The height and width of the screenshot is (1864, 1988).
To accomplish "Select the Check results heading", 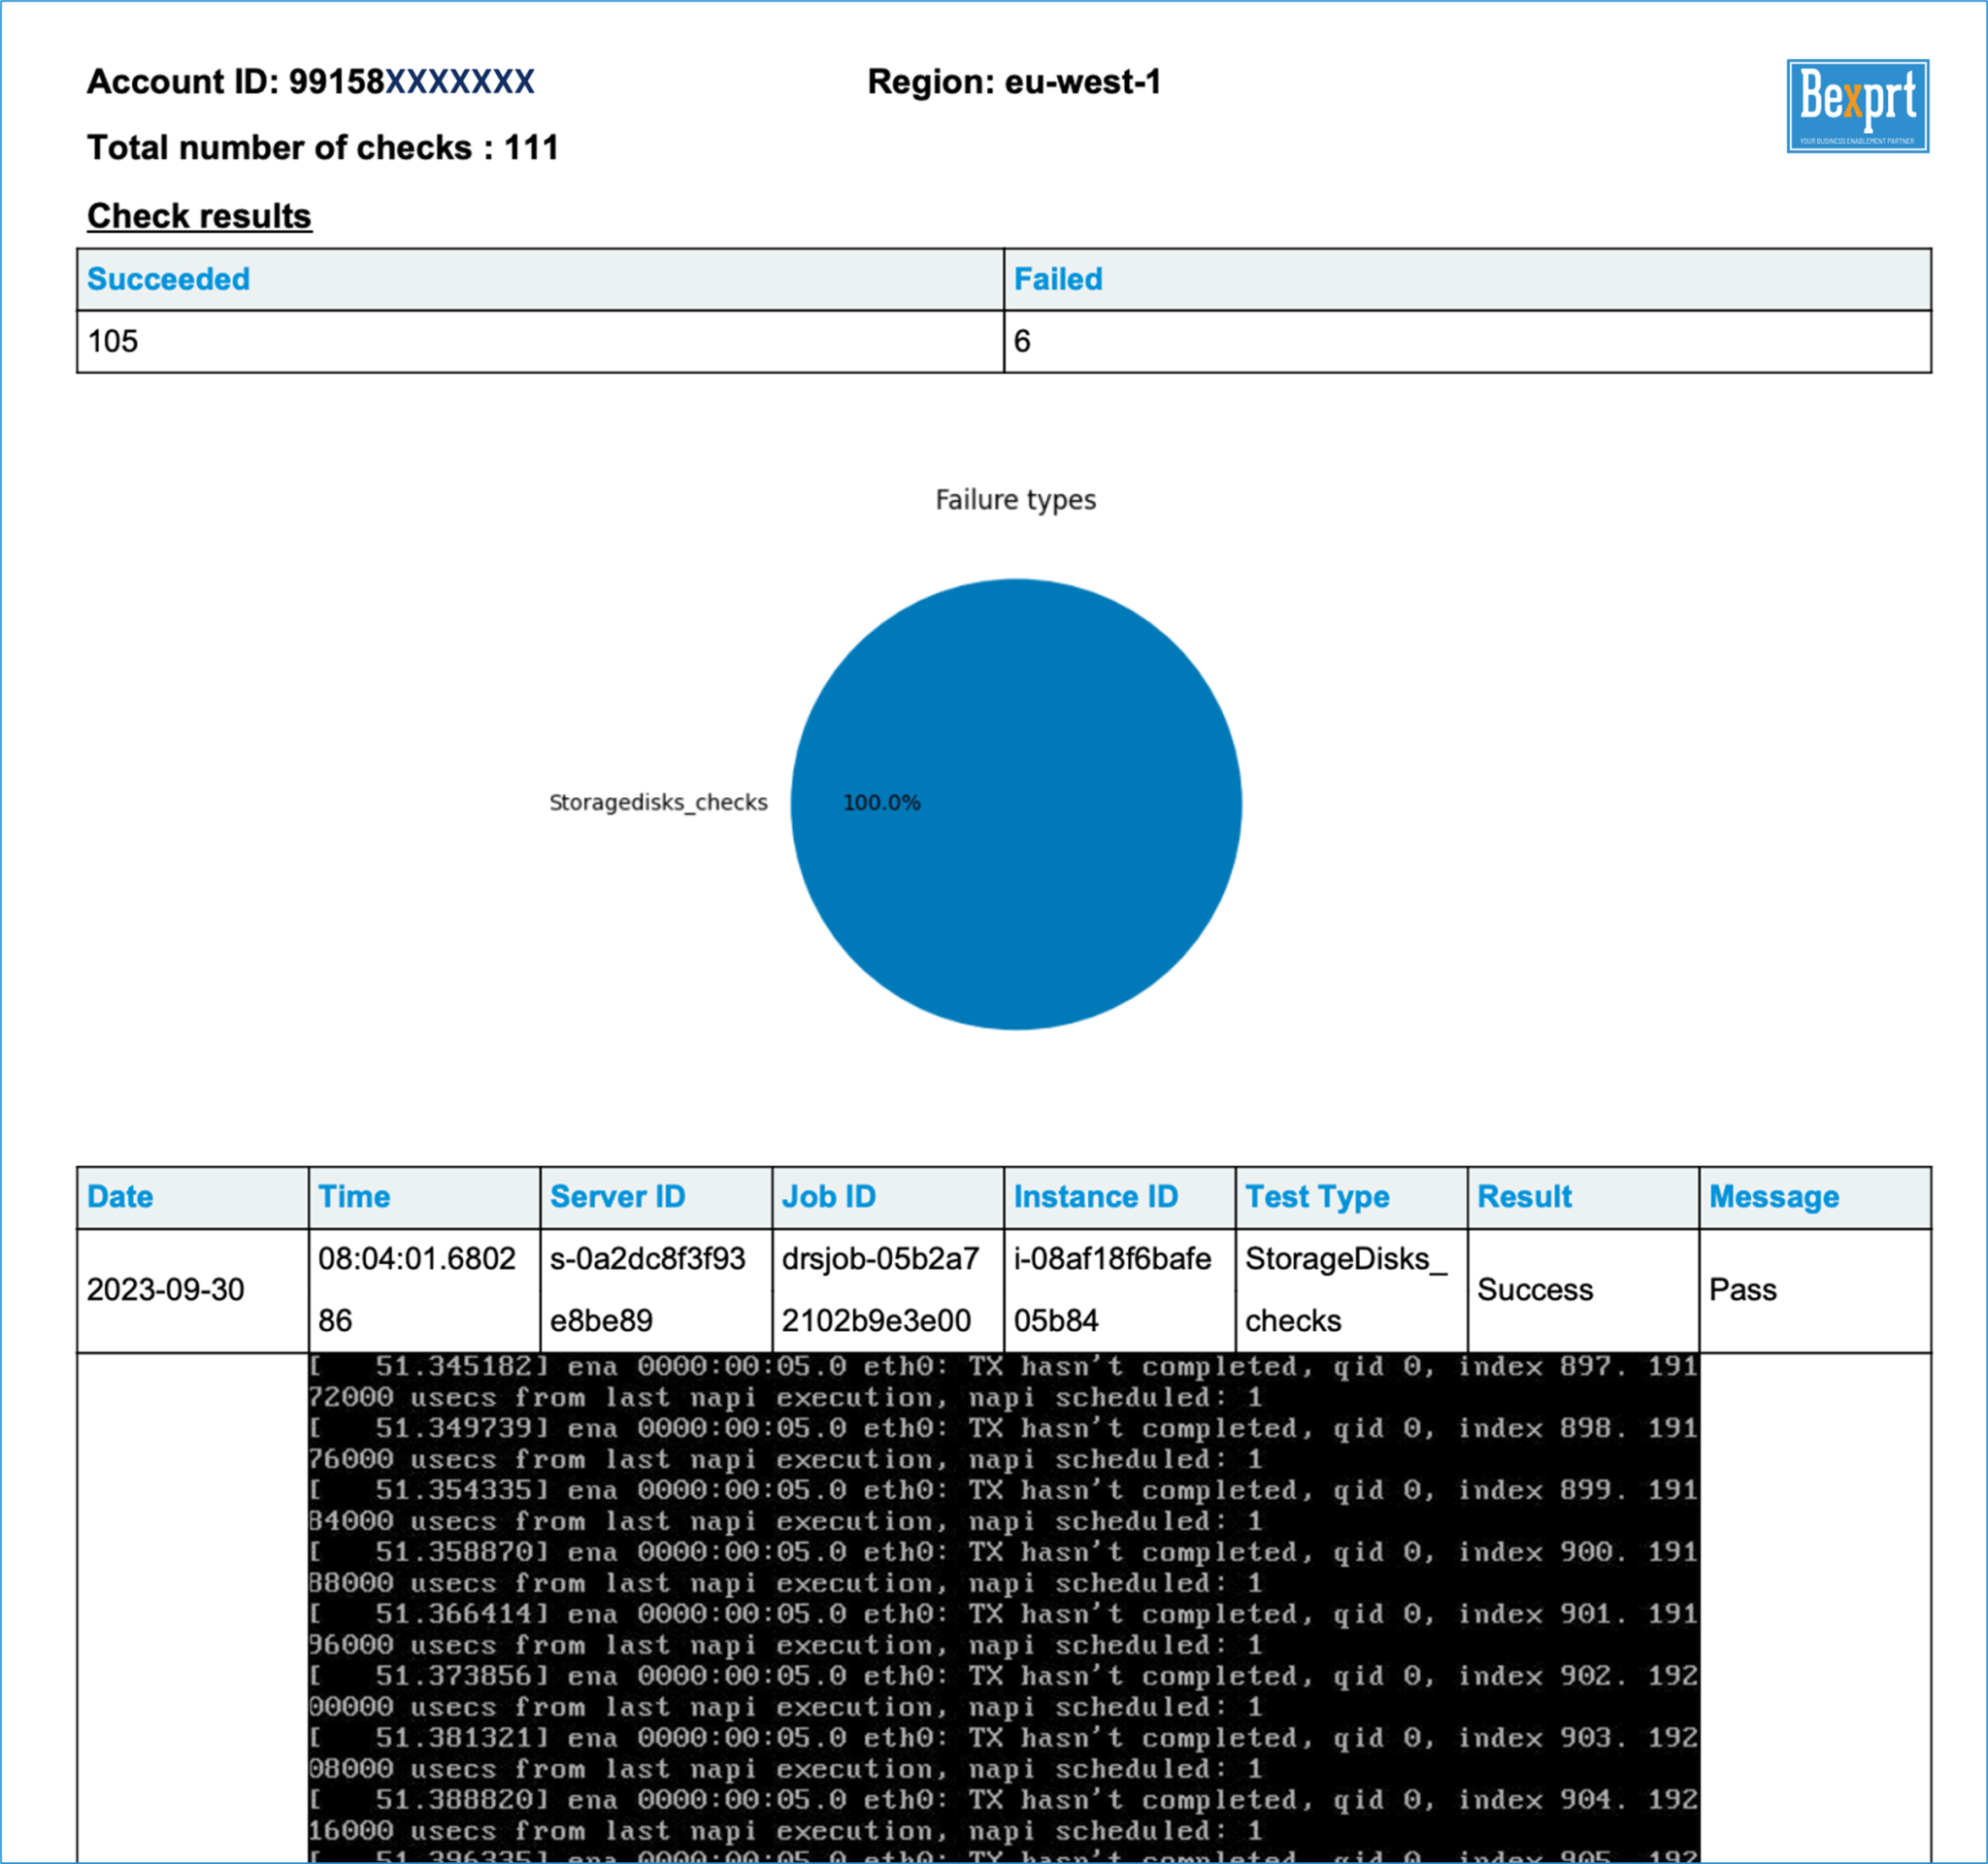I will click(198, 215).
